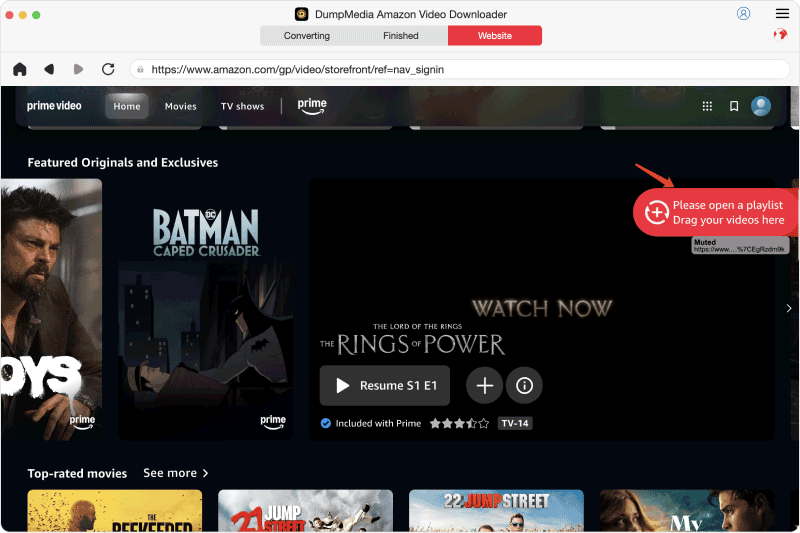
Task: Click the lock icon in address bar
Action: [140, 69]
